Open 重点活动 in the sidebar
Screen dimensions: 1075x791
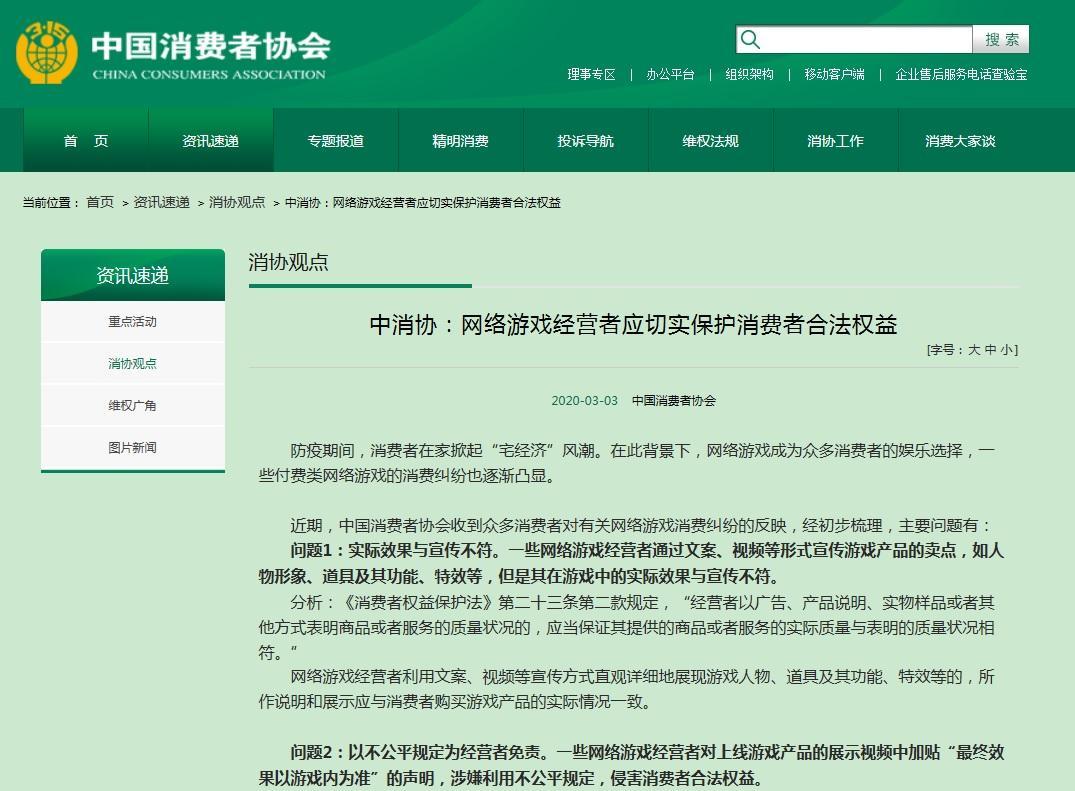pos(133,321)
